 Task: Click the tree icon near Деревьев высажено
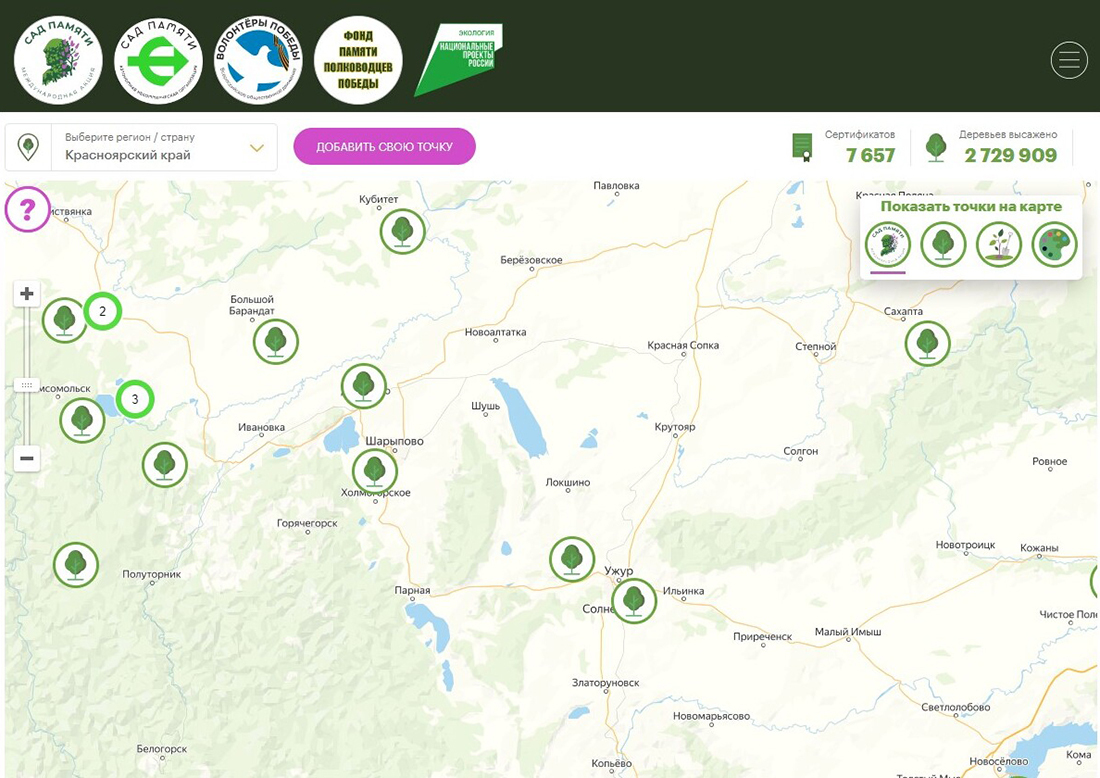point(935,147)
